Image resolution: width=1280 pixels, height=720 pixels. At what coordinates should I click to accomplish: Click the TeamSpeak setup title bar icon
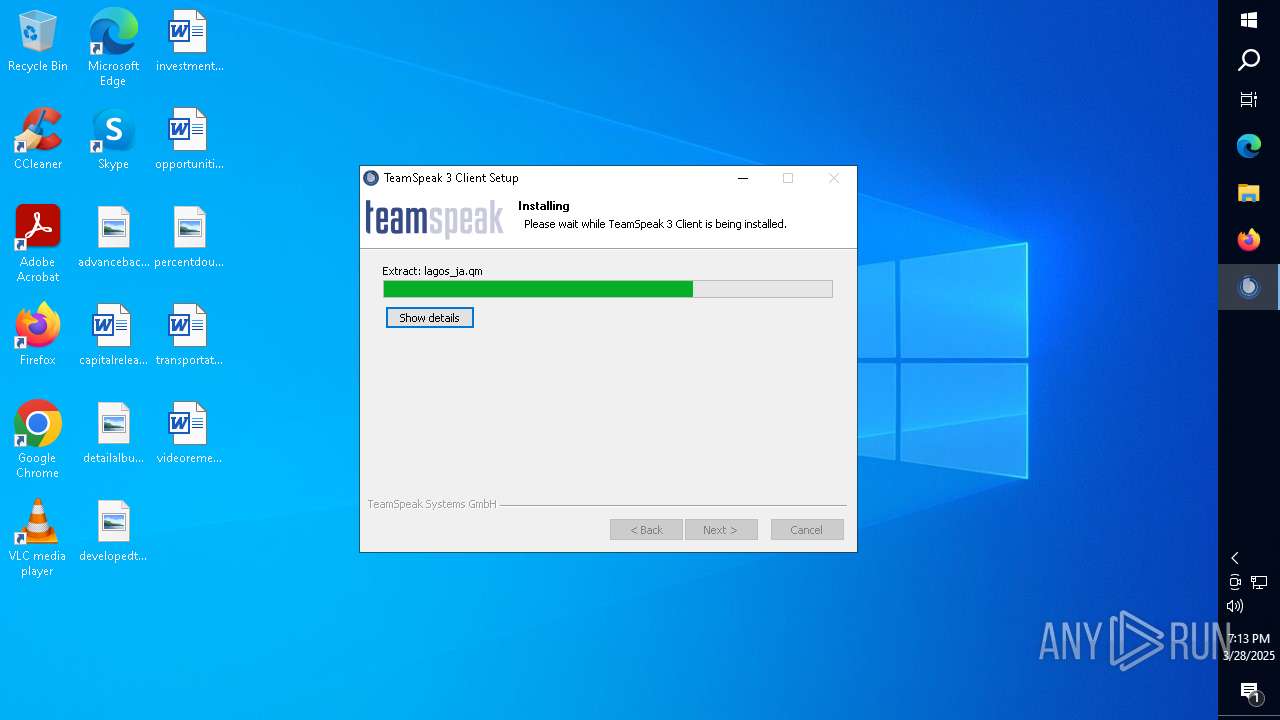coord(371,178)
